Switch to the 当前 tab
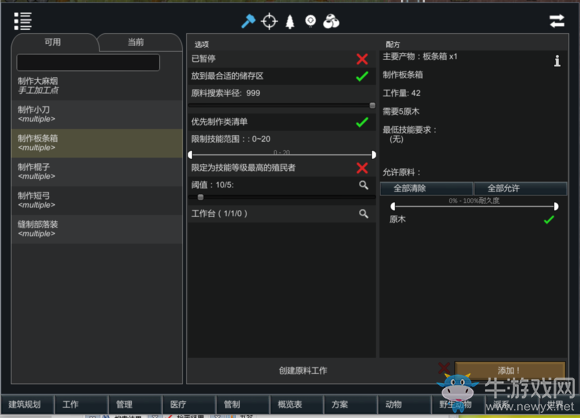Image resolution: width=580 pixels, height=418 pixels. 136,42
